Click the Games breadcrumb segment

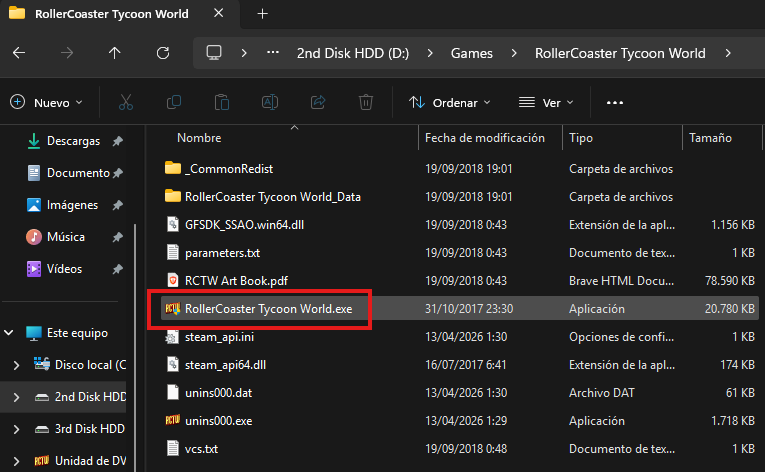click(471, 53)
